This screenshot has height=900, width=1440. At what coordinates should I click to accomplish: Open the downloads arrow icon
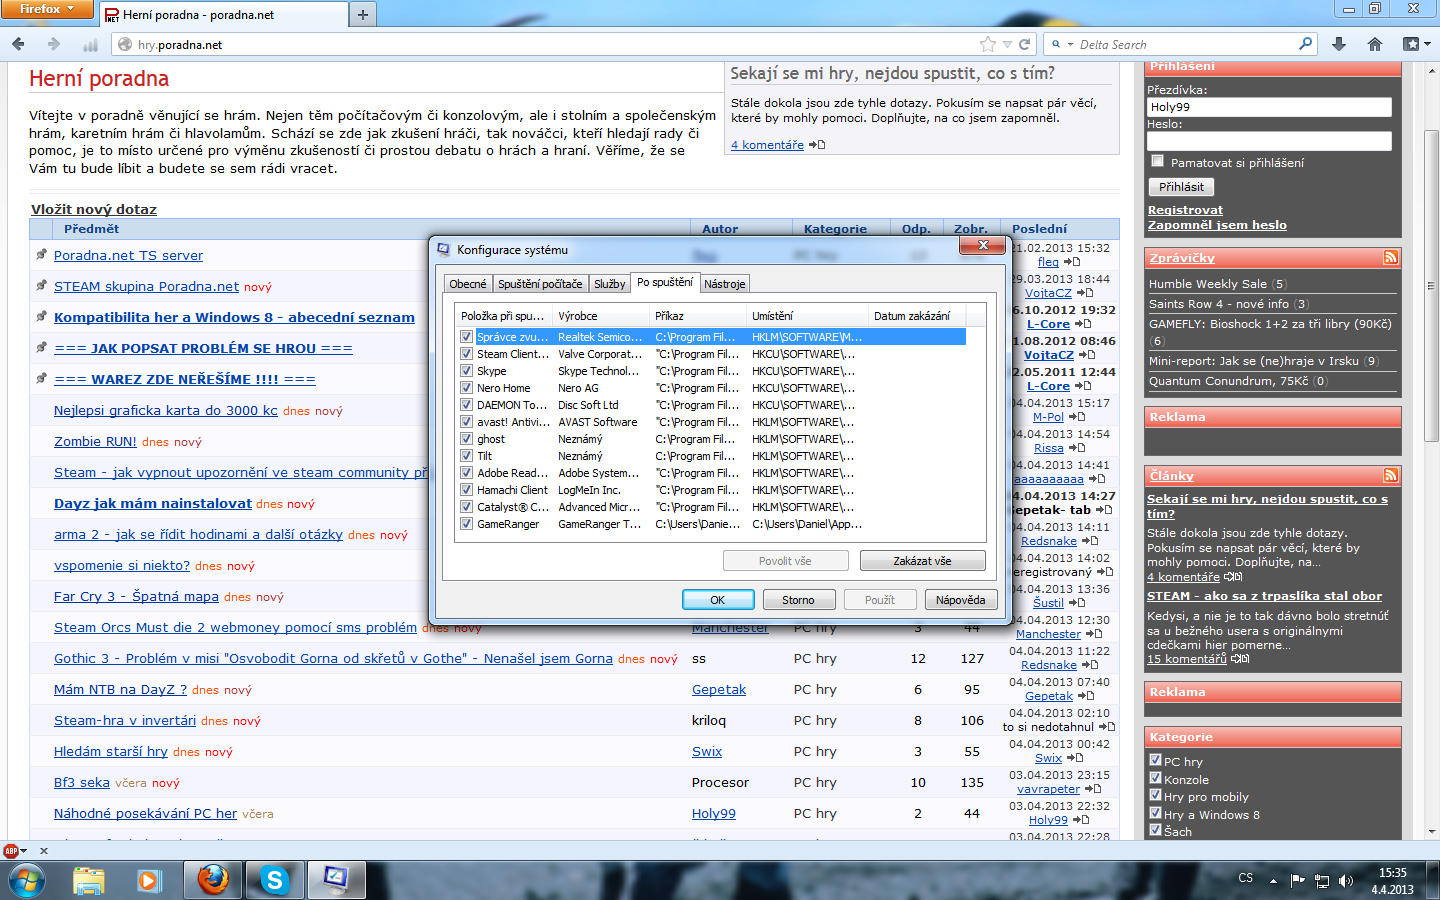pyautogui.click(x=1339, y=44)
